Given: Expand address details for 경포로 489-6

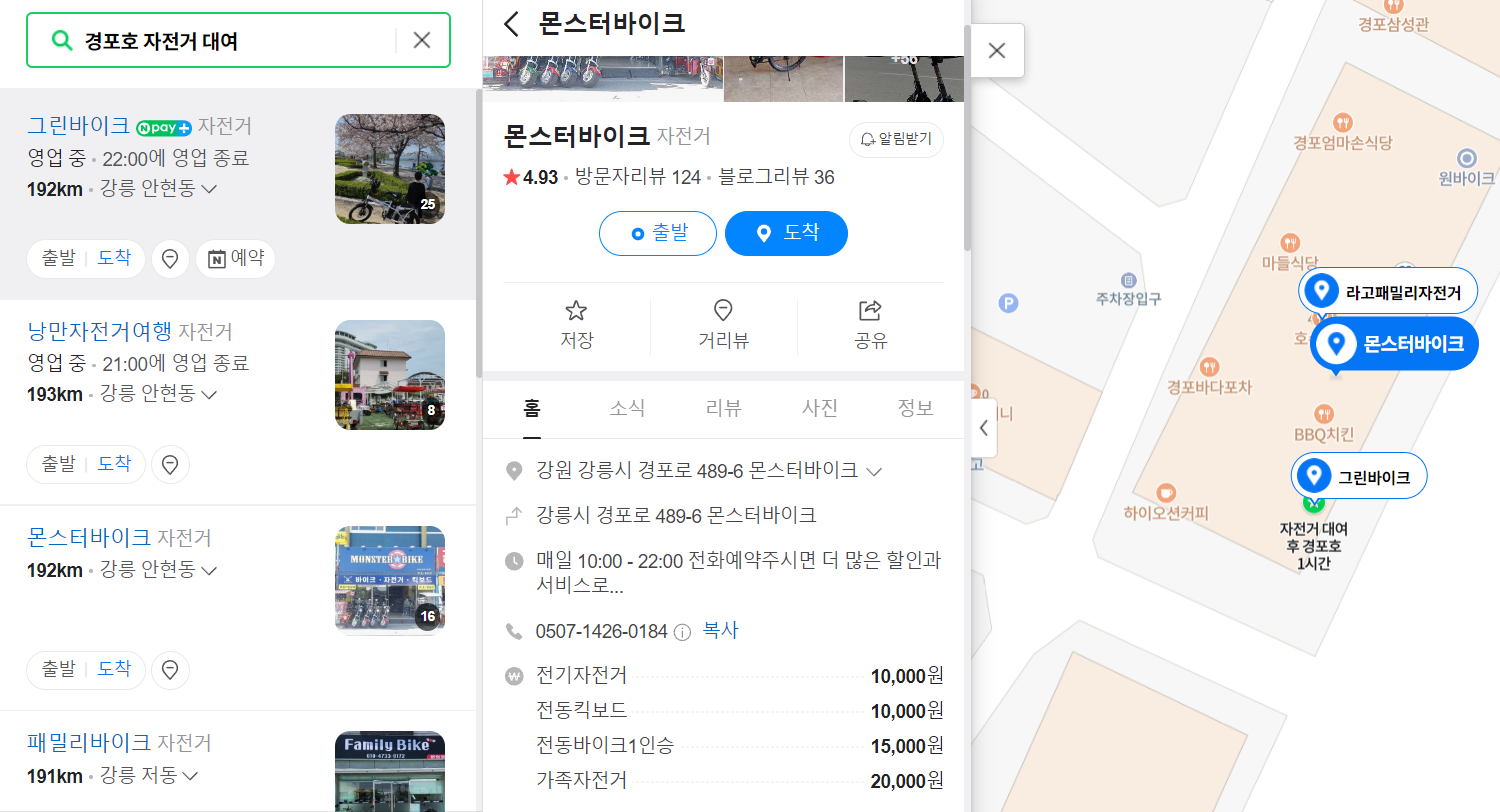Looking at the screenshot, I should pos(873,471).
